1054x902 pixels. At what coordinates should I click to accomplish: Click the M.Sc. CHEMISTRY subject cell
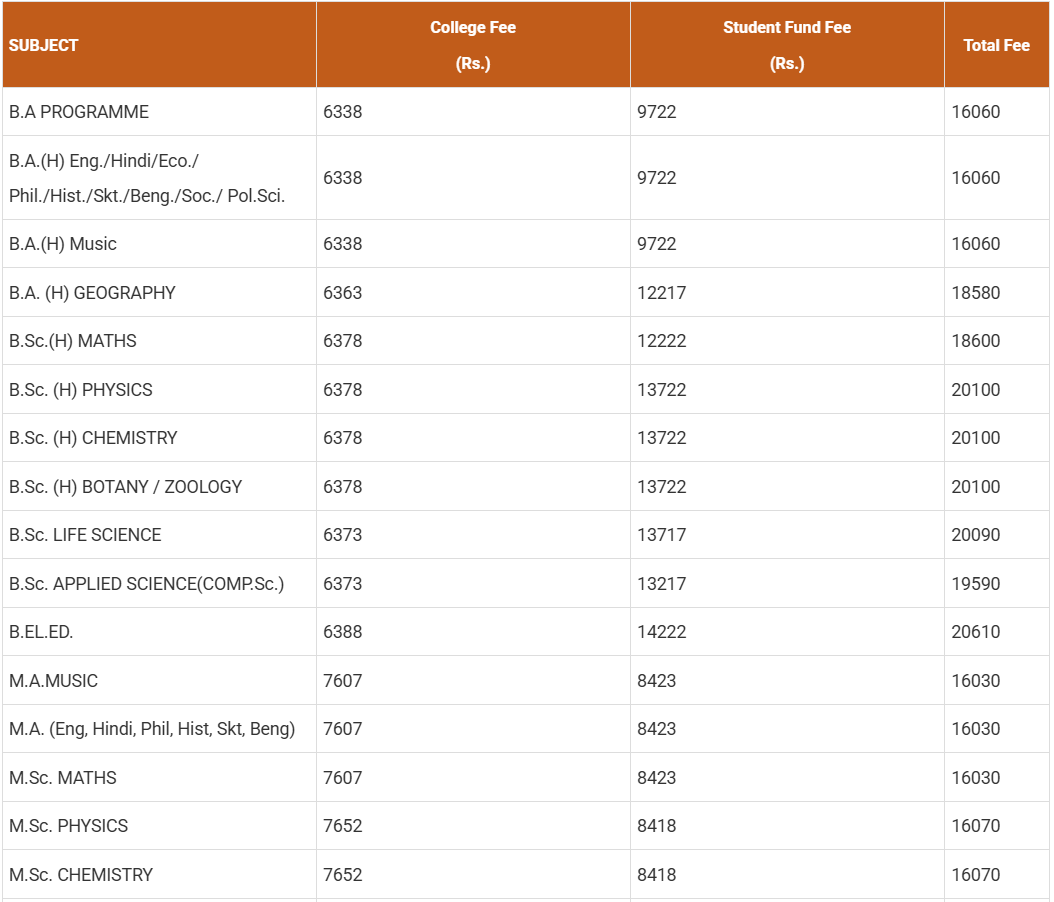(x=81, y=875)
